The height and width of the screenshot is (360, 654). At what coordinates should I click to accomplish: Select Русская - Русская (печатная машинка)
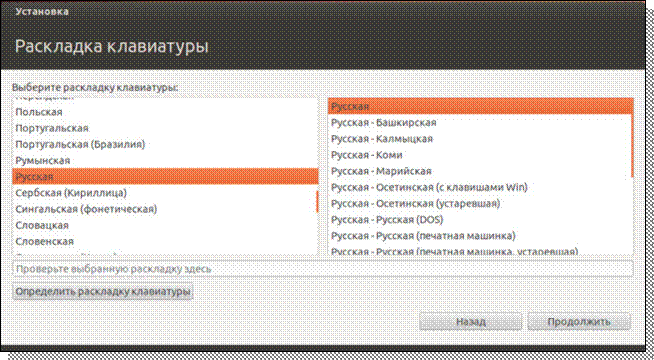480,236
